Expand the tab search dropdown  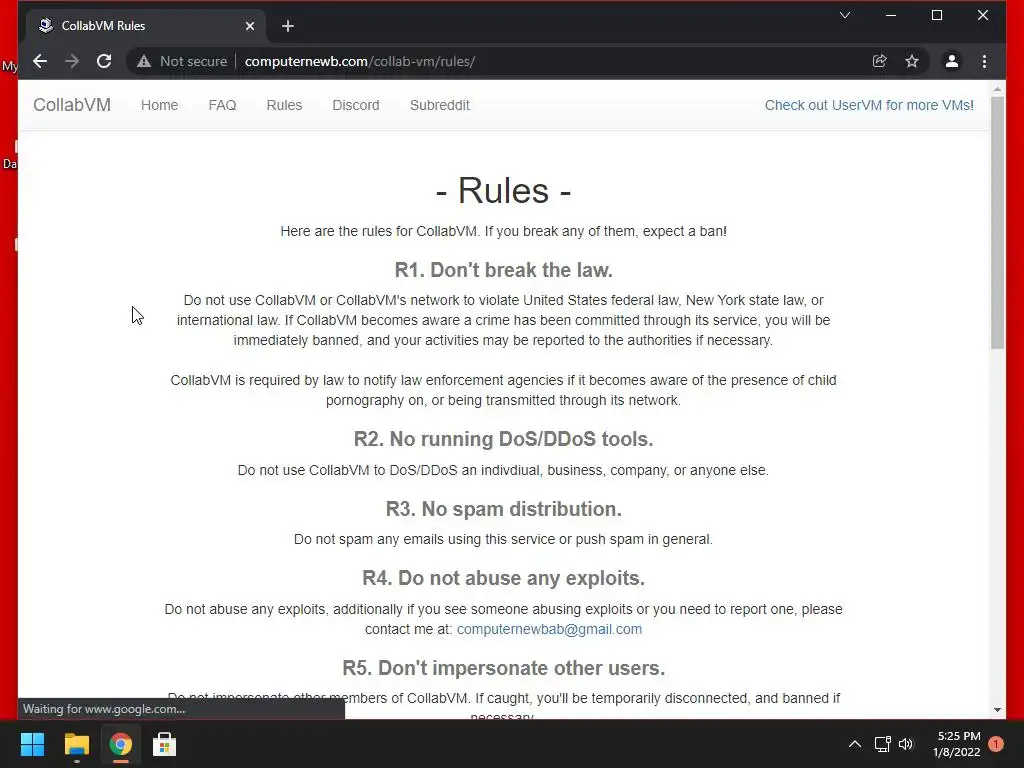coord(844,15)
